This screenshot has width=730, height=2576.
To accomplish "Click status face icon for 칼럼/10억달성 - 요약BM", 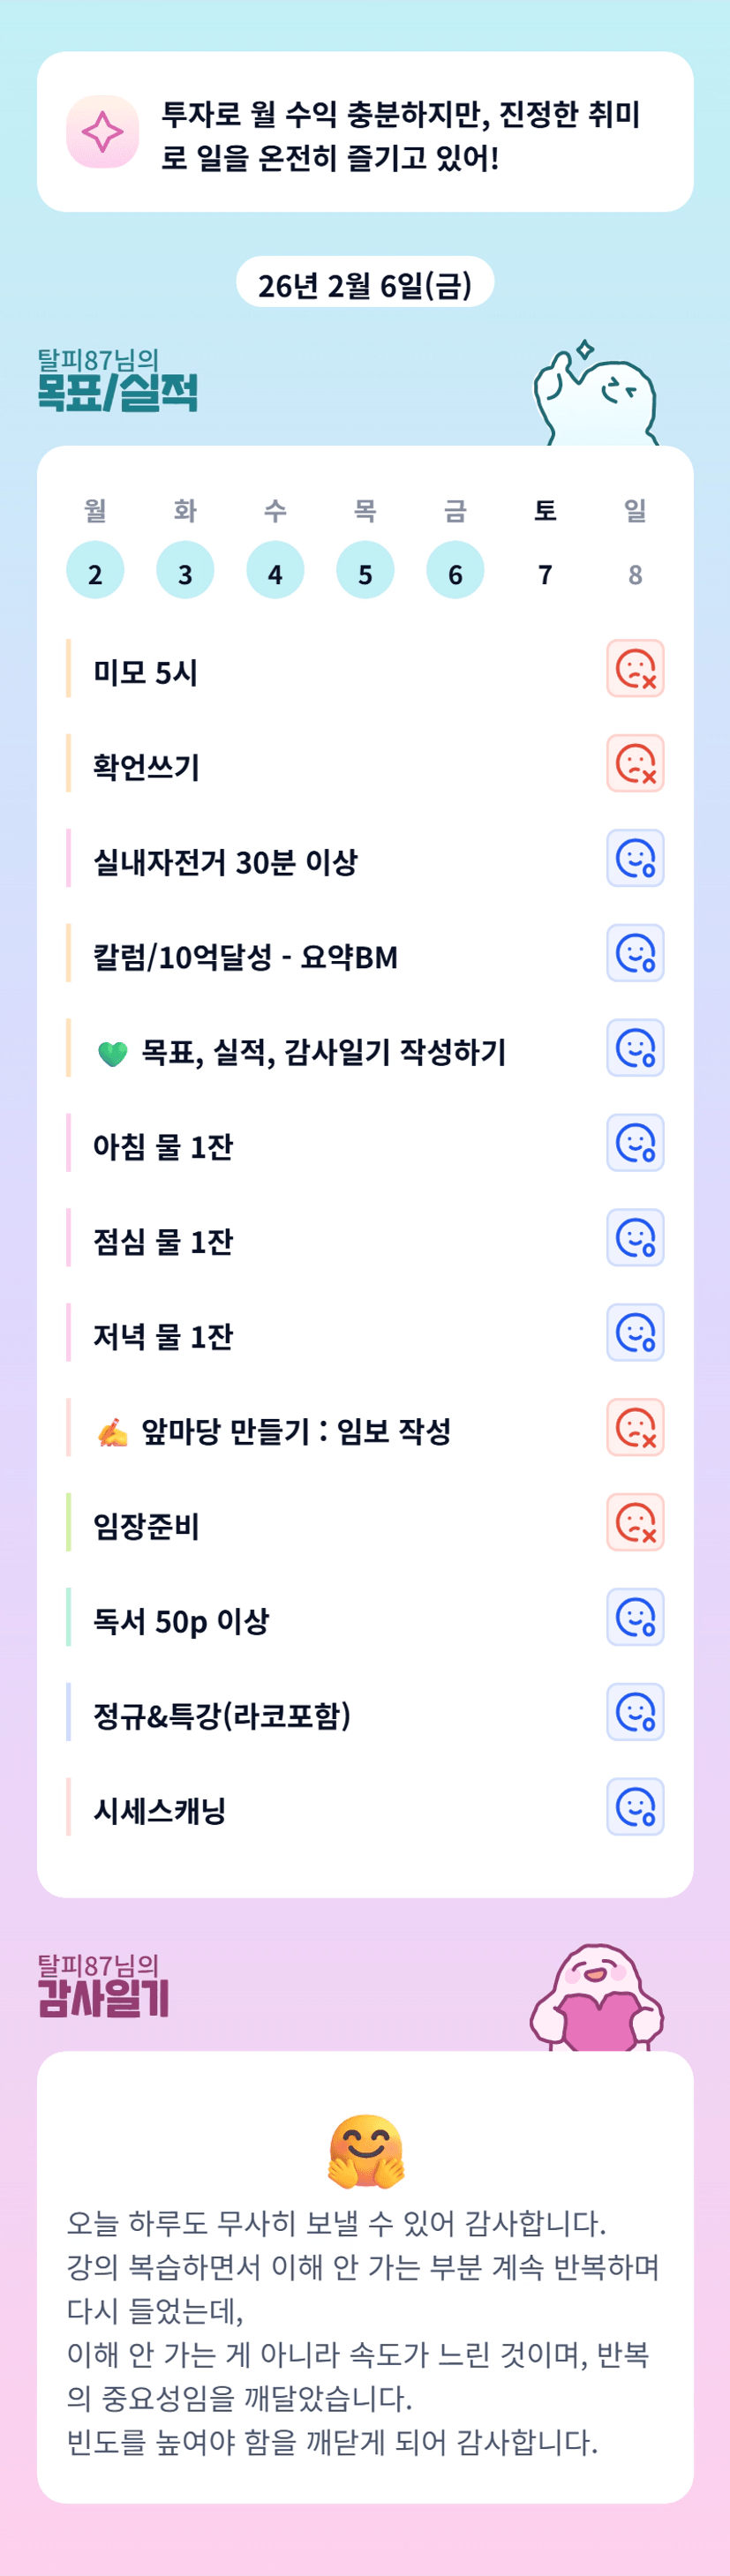I will (x=635, y=953).
